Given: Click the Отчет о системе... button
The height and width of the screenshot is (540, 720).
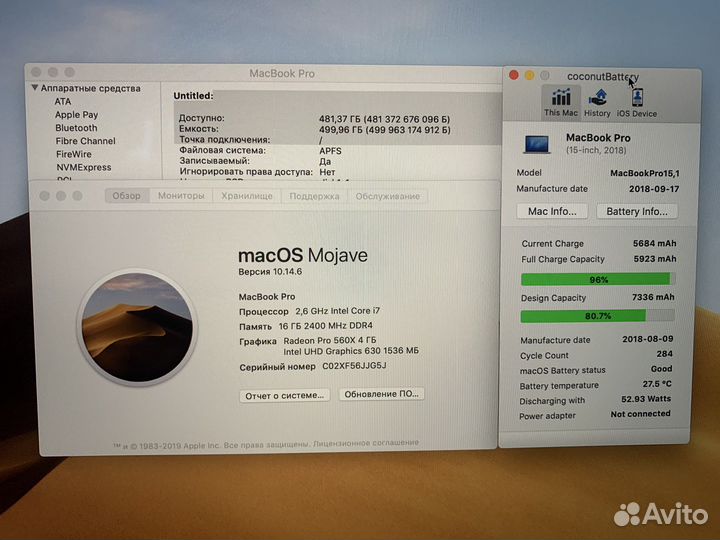Looking at the screenshot, I should coord(285,395).
